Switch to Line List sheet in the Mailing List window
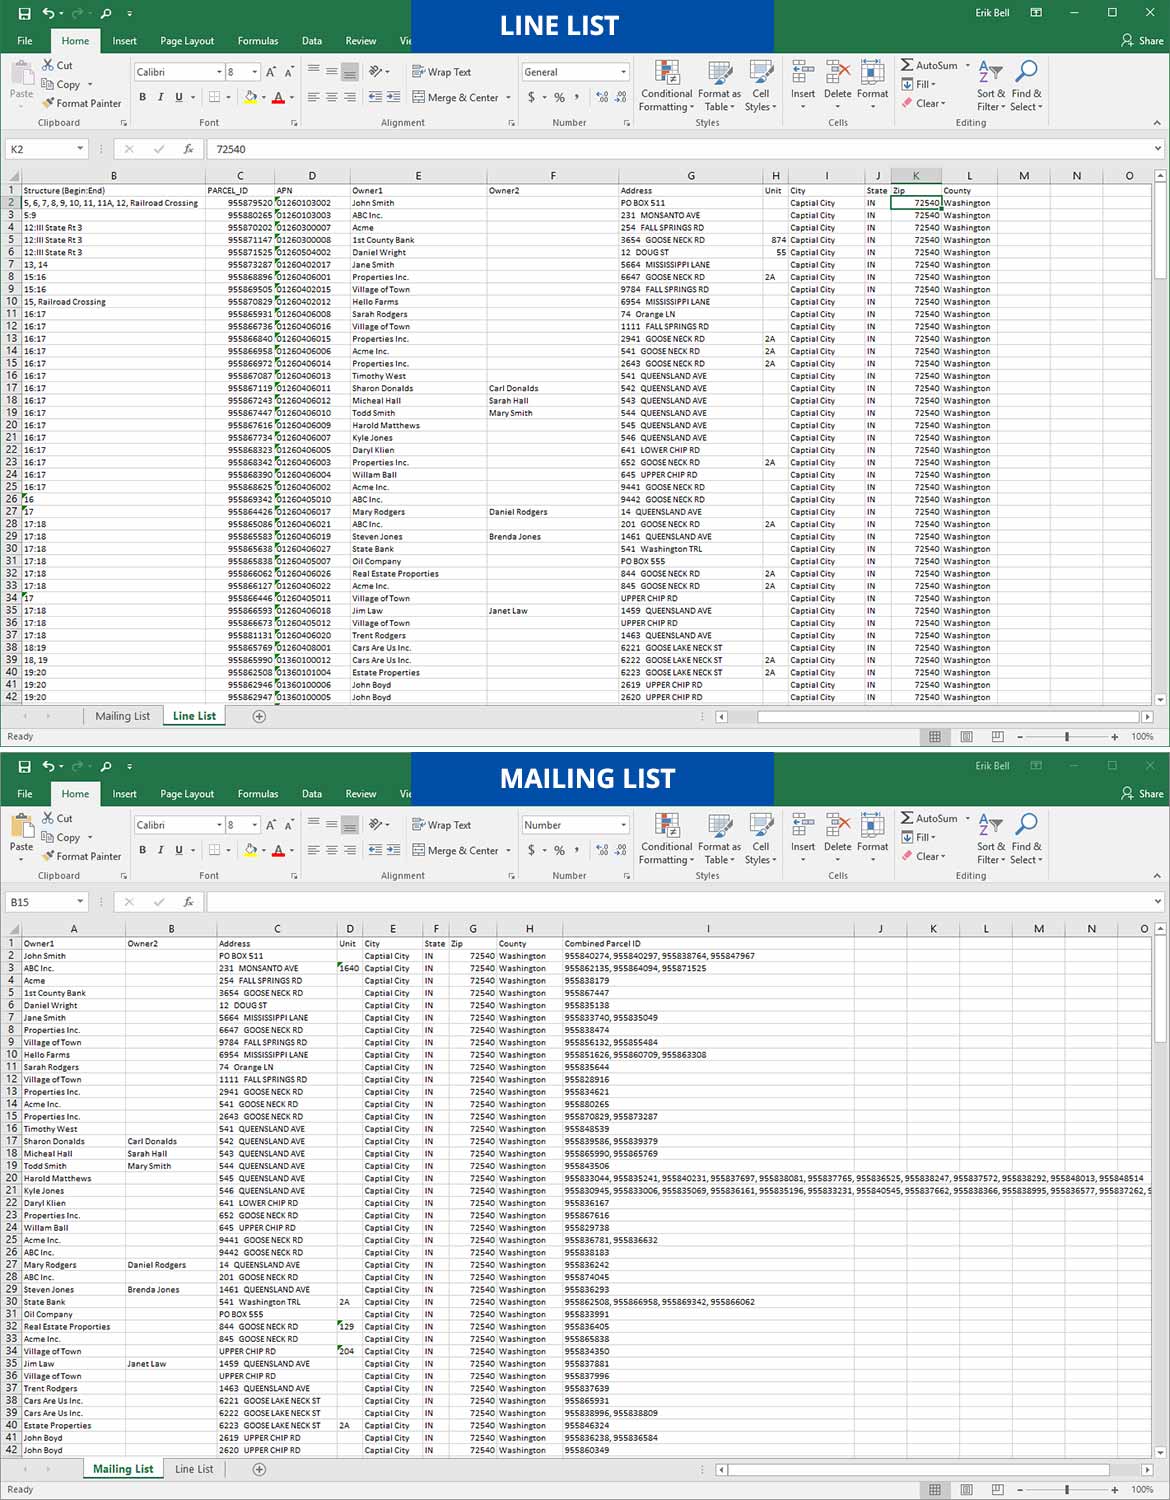The width and height of the screenshot is (1170, 1500). (x=194, y=1469)
